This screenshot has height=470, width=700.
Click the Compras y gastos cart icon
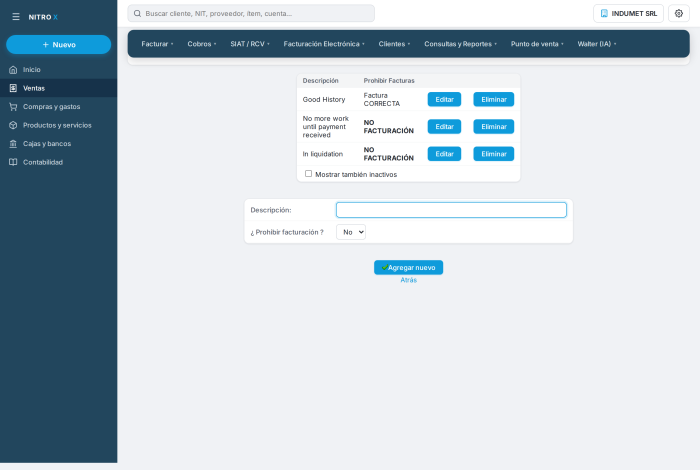pyautogui.click(x=13, y=107)
